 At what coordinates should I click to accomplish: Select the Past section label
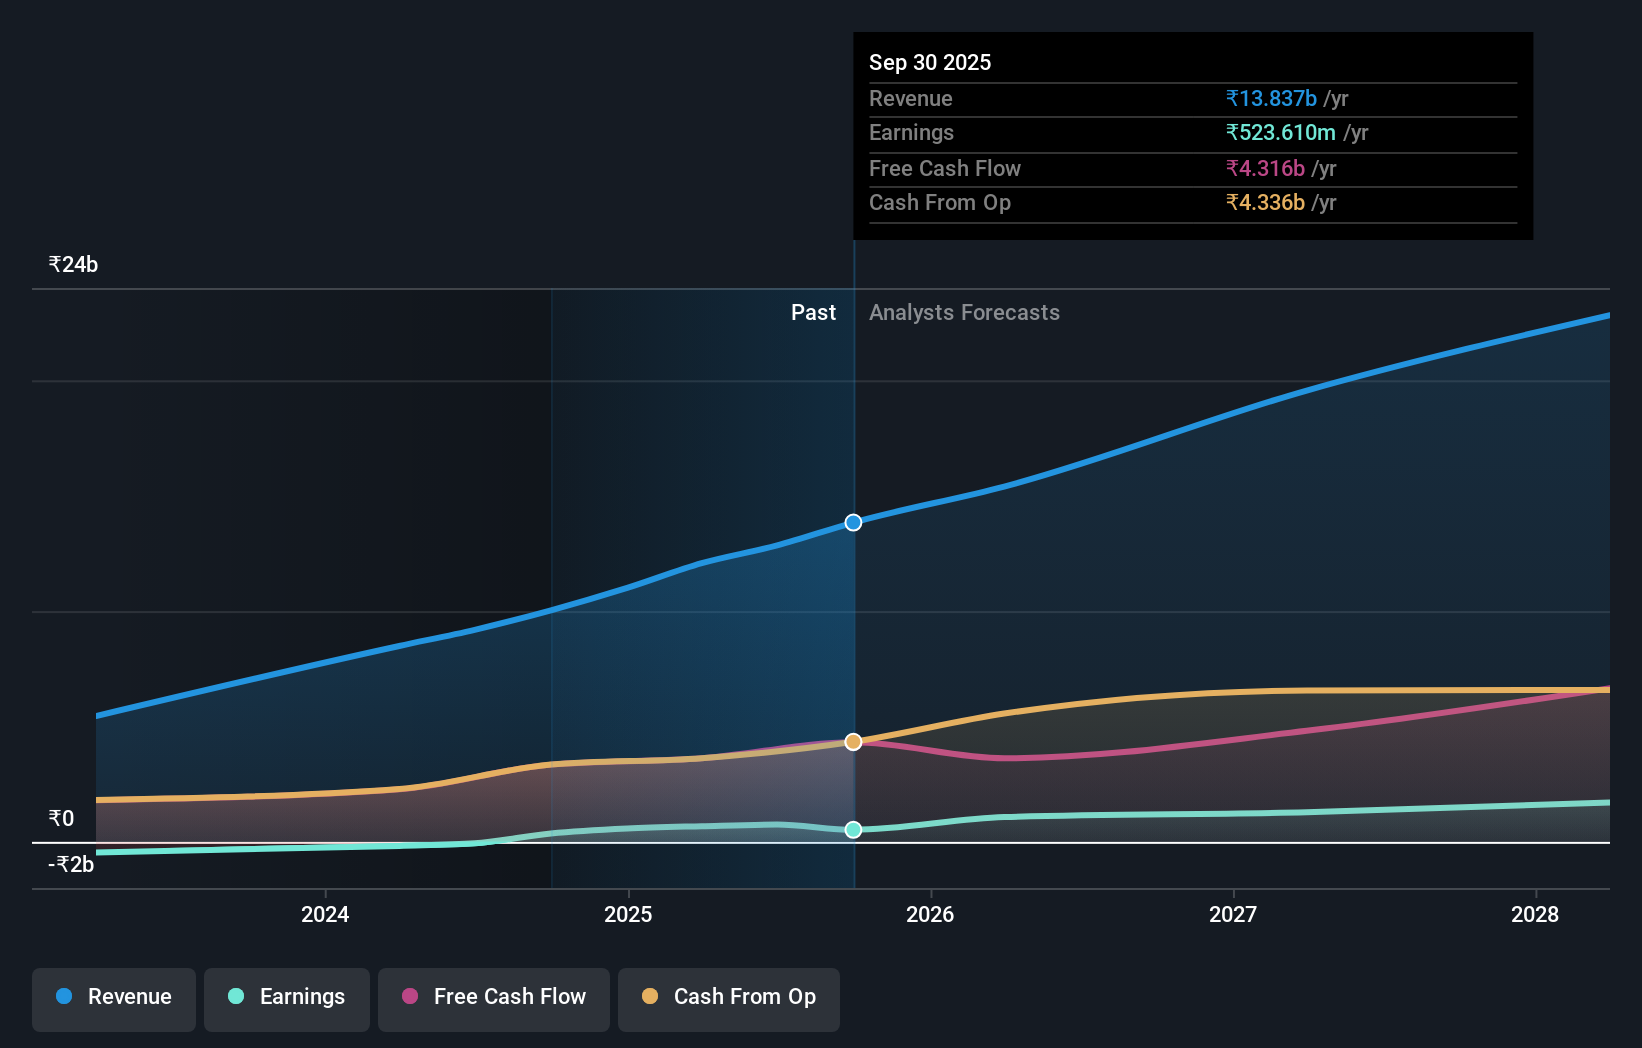pos(813,312)
